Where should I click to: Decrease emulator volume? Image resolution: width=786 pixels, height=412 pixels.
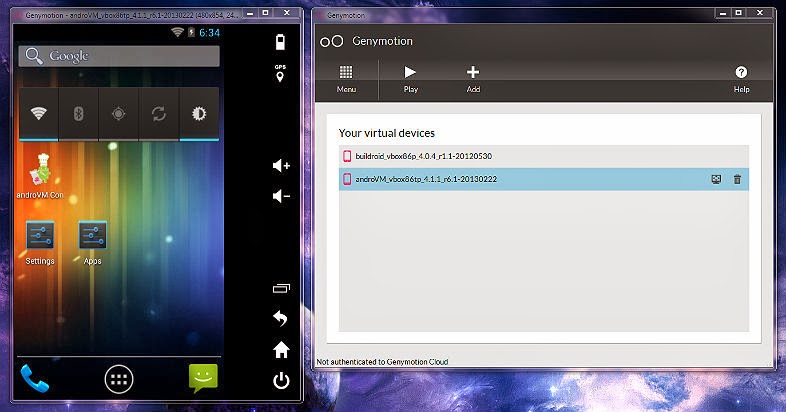click(x=281, y=196)
